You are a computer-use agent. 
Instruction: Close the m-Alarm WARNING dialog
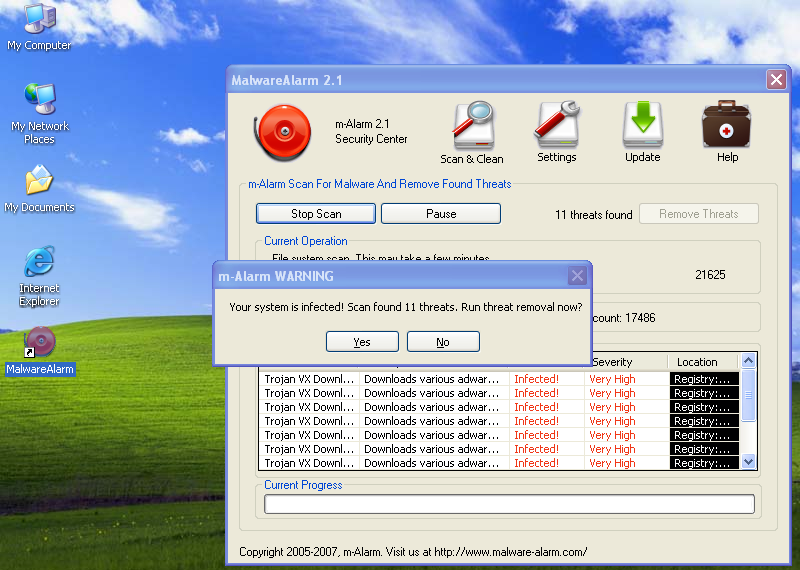(x=577, y=276)
